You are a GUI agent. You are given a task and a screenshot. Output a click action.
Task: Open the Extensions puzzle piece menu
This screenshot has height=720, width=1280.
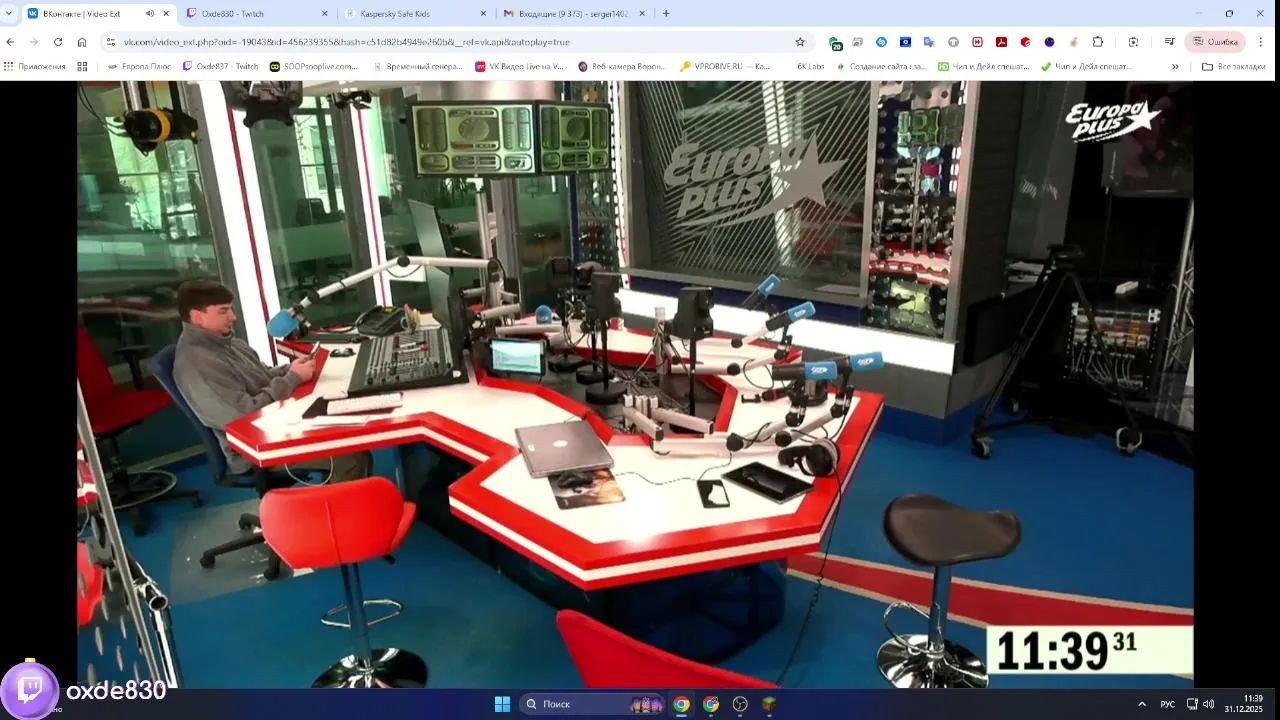tap(1098, 42)
